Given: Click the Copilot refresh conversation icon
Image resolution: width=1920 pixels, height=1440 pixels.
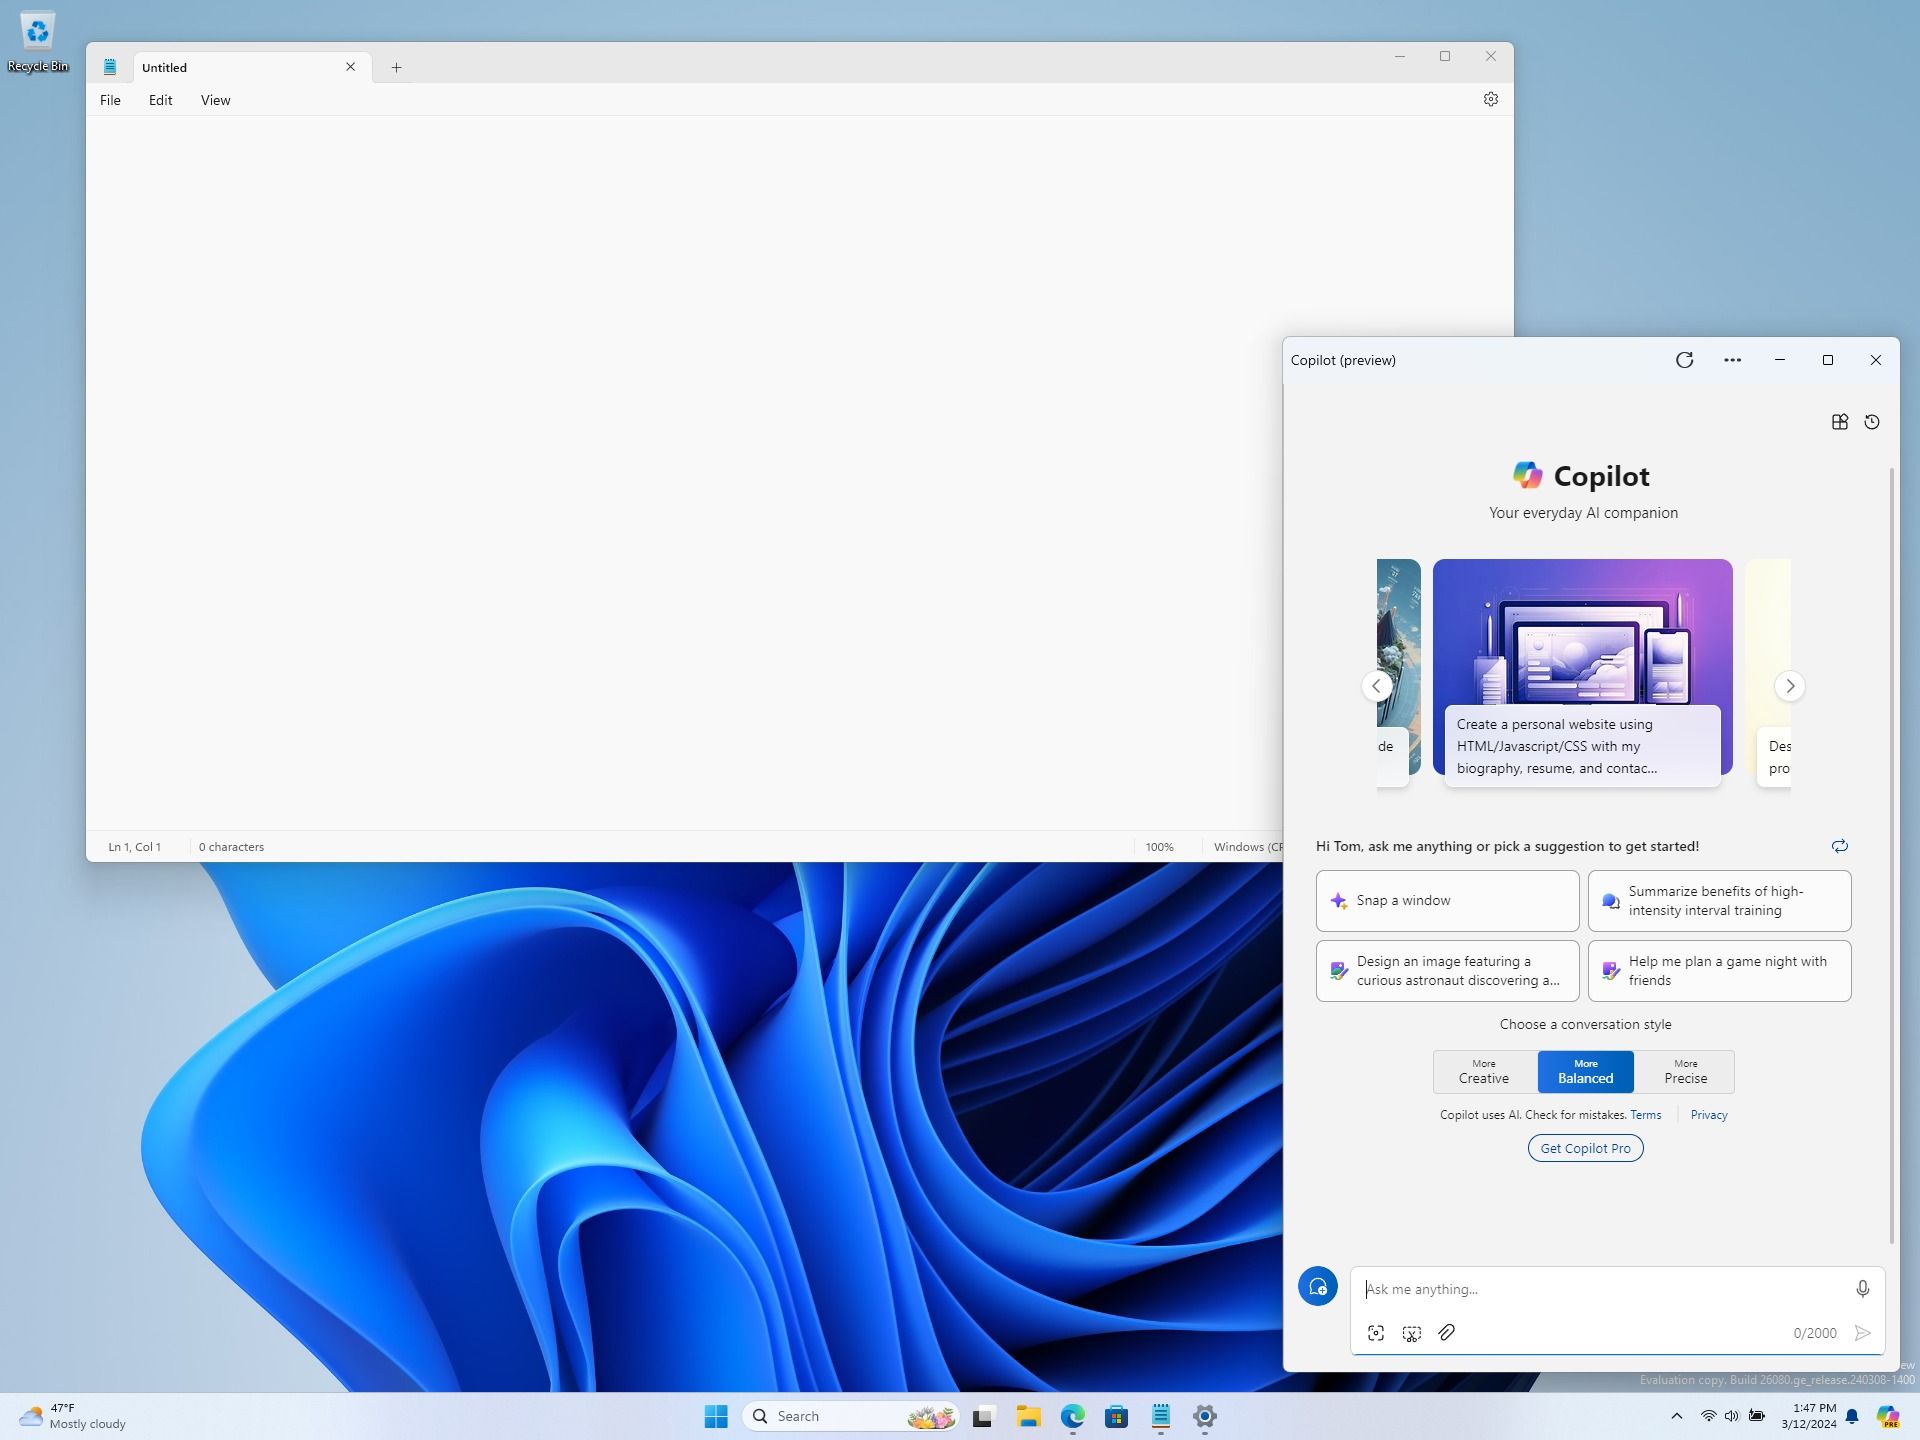Looking at the screenshot, I should click(1841, 846).
